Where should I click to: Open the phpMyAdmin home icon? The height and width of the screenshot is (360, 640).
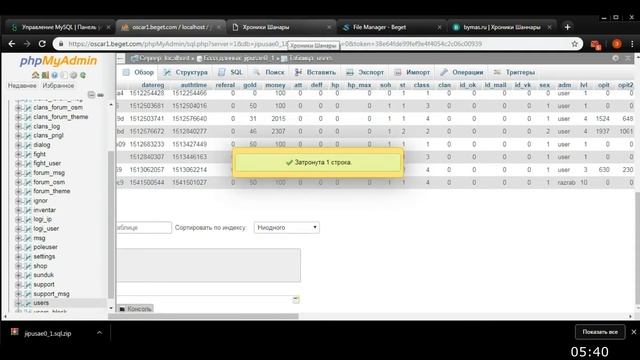tap(36, 75)
